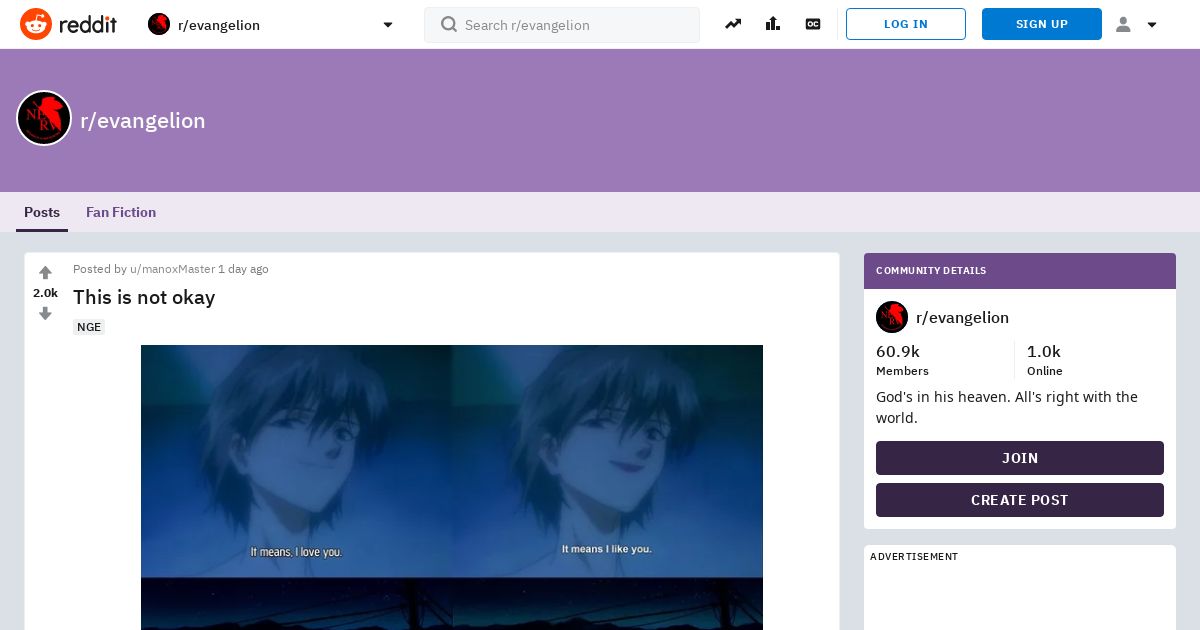Click the reddit wordmark text
The height and width of the screenshot is (630, 1200).
[x=88, y=24]
